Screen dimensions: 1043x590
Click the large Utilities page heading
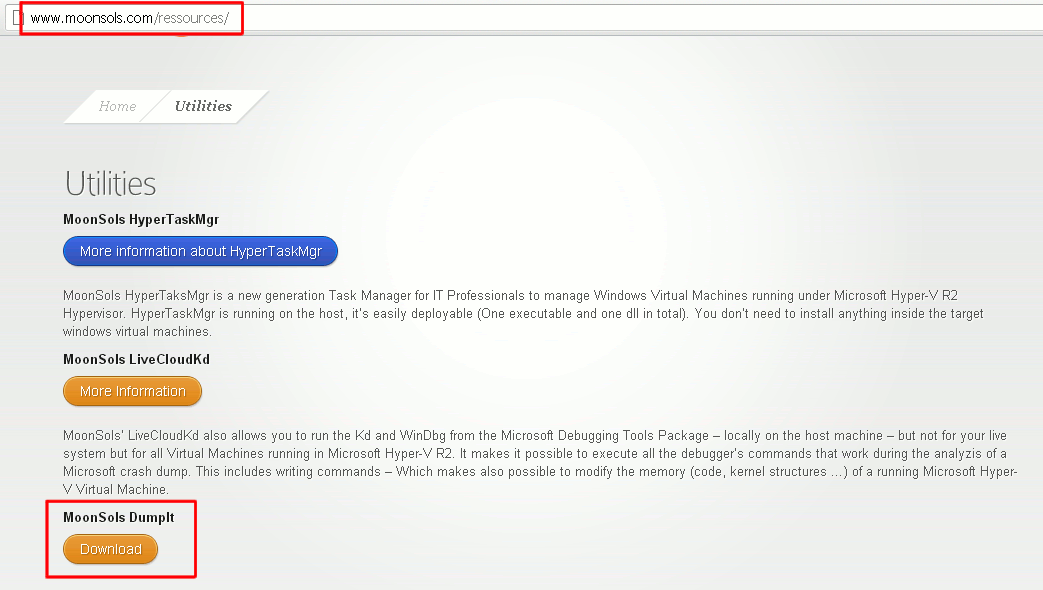tap(110, 184)
